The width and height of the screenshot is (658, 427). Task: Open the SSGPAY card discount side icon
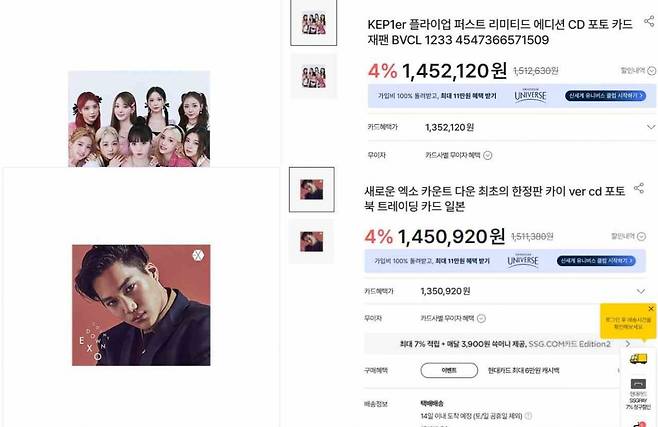tap(638, 393)
